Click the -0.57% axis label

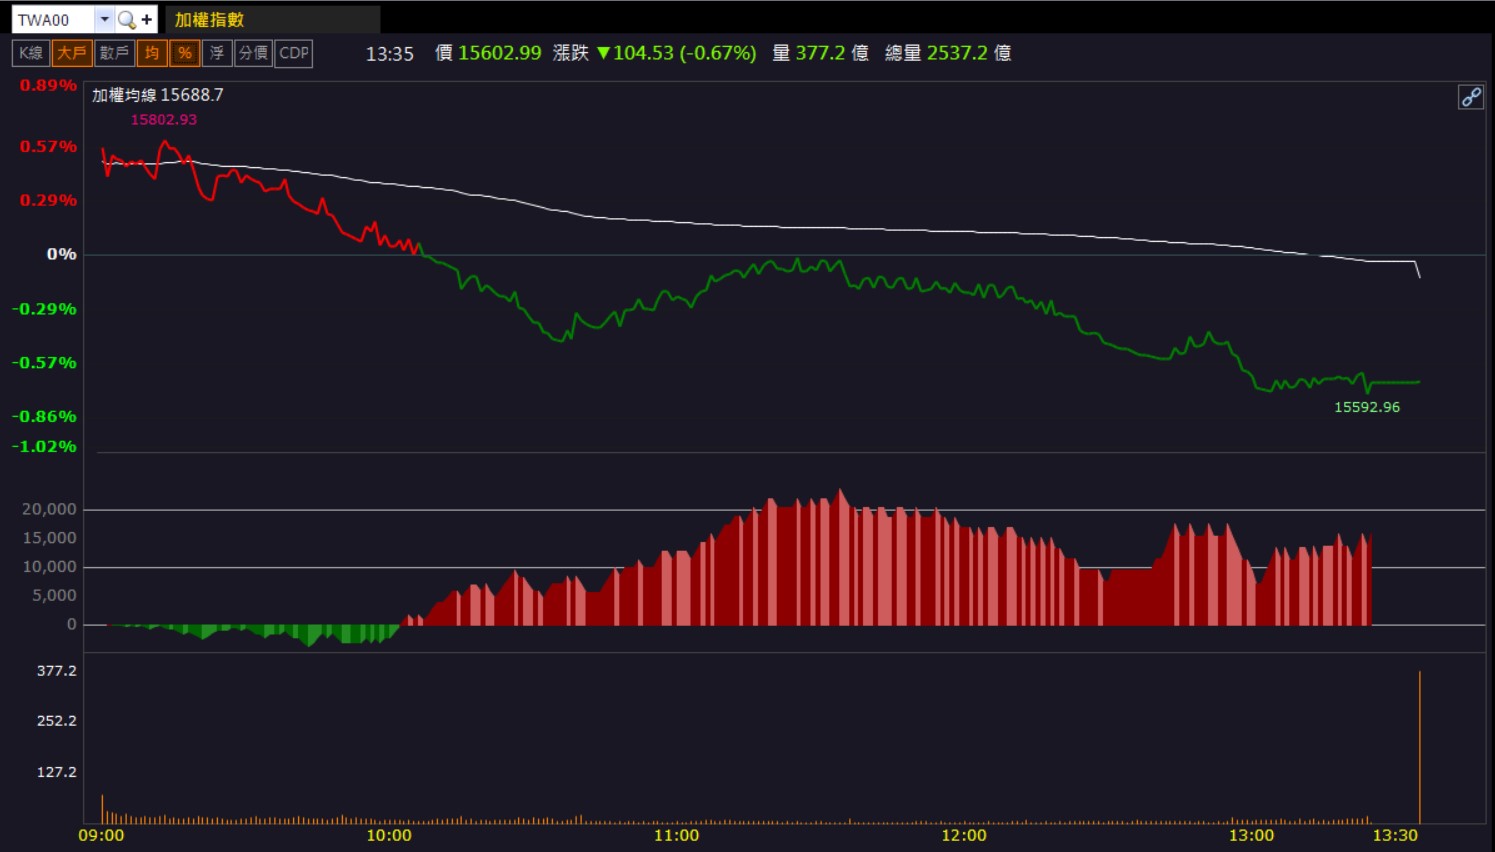(44, 363)
